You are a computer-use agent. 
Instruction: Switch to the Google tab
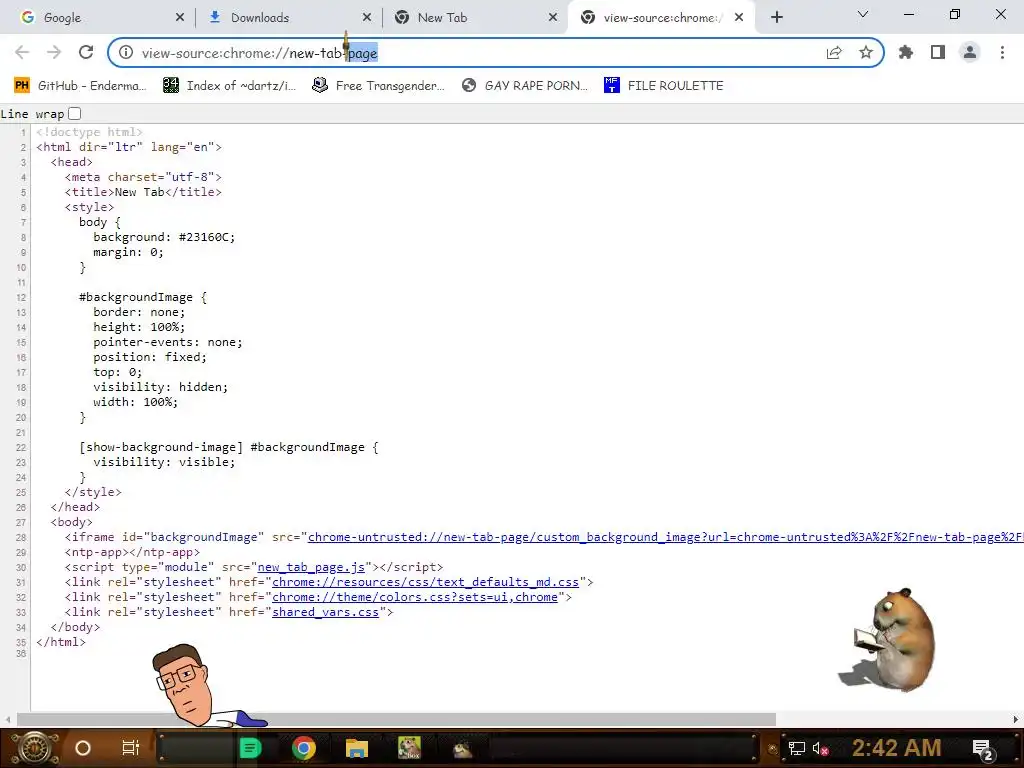[98, 18]
